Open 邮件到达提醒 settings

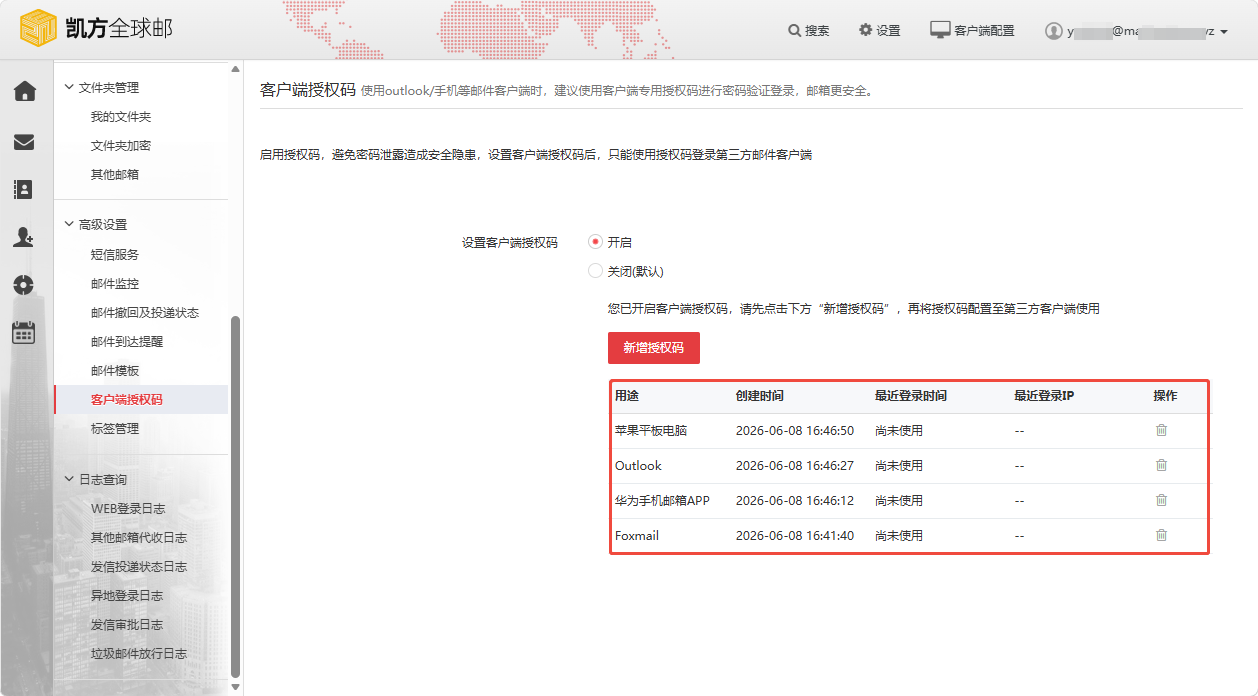pos(127,342)
